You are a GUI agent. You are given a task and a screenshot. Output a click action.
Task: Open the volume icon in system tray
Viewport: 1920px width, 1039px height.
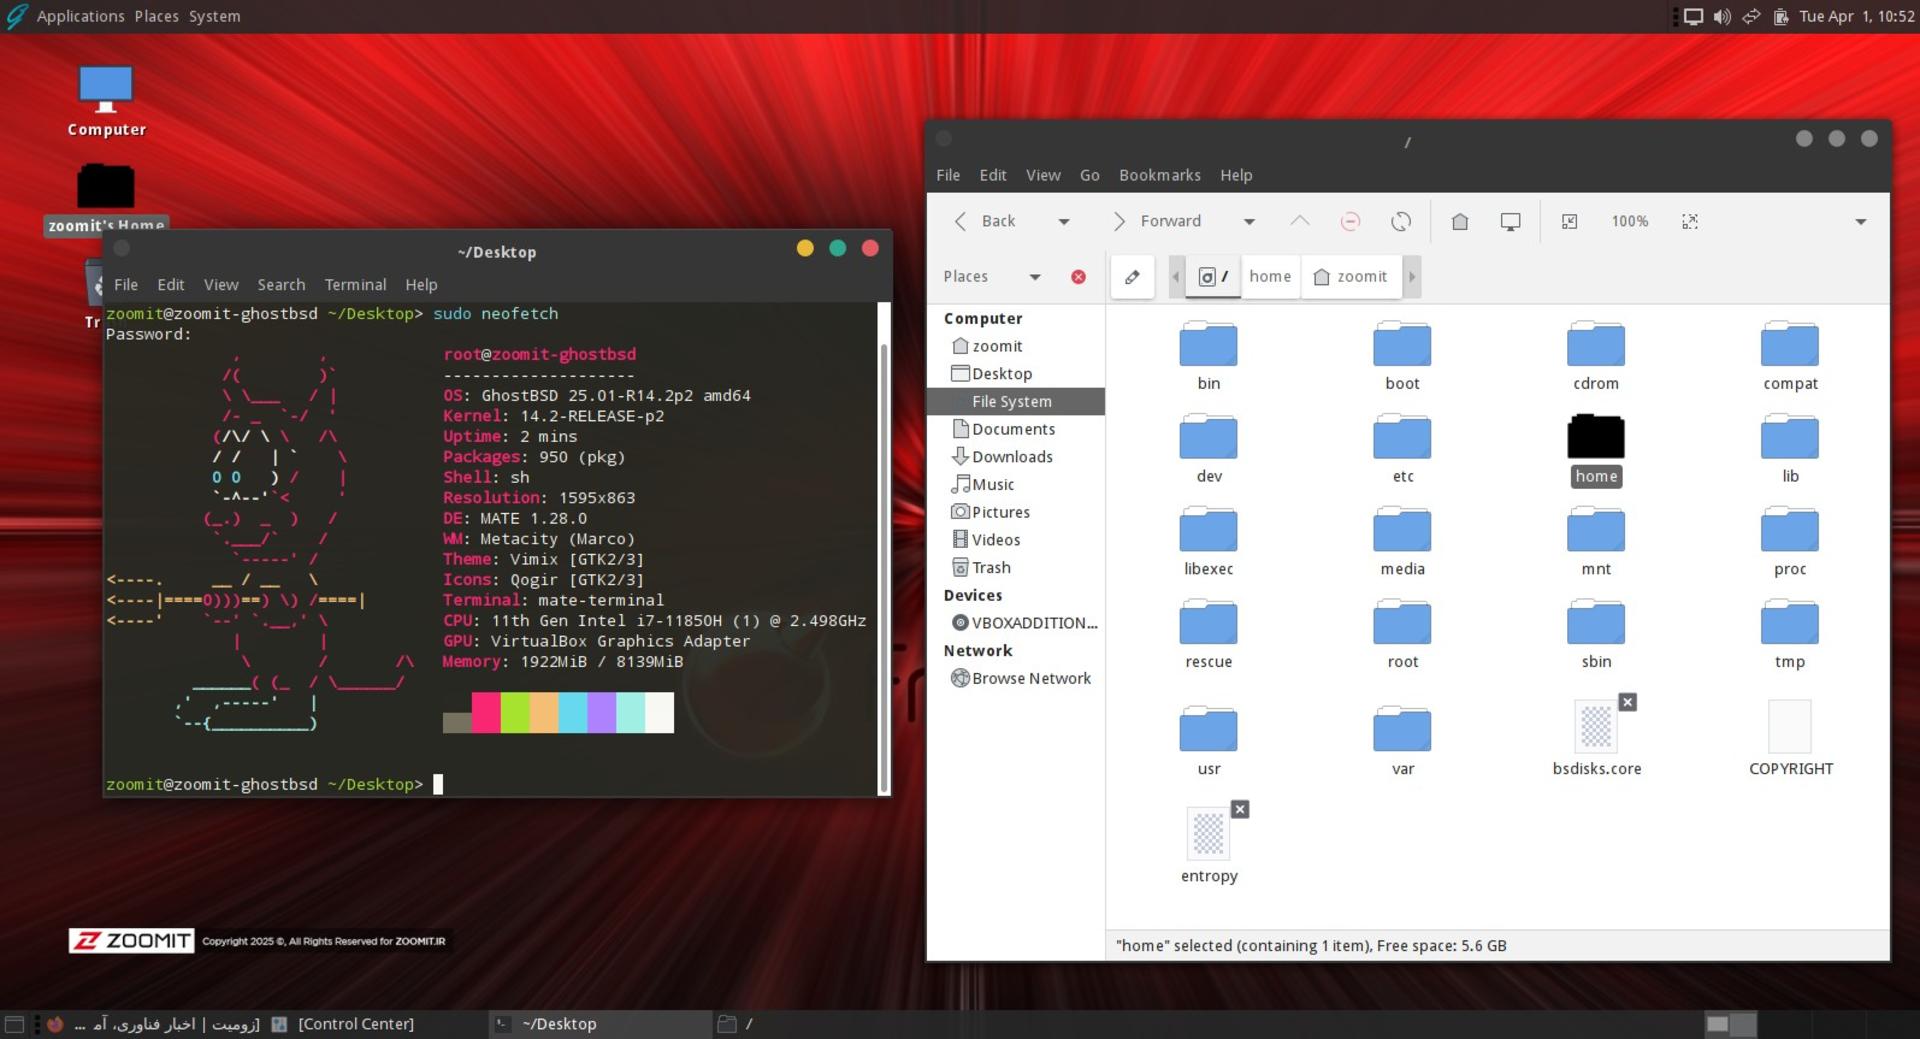click(x=1722, y=16)
